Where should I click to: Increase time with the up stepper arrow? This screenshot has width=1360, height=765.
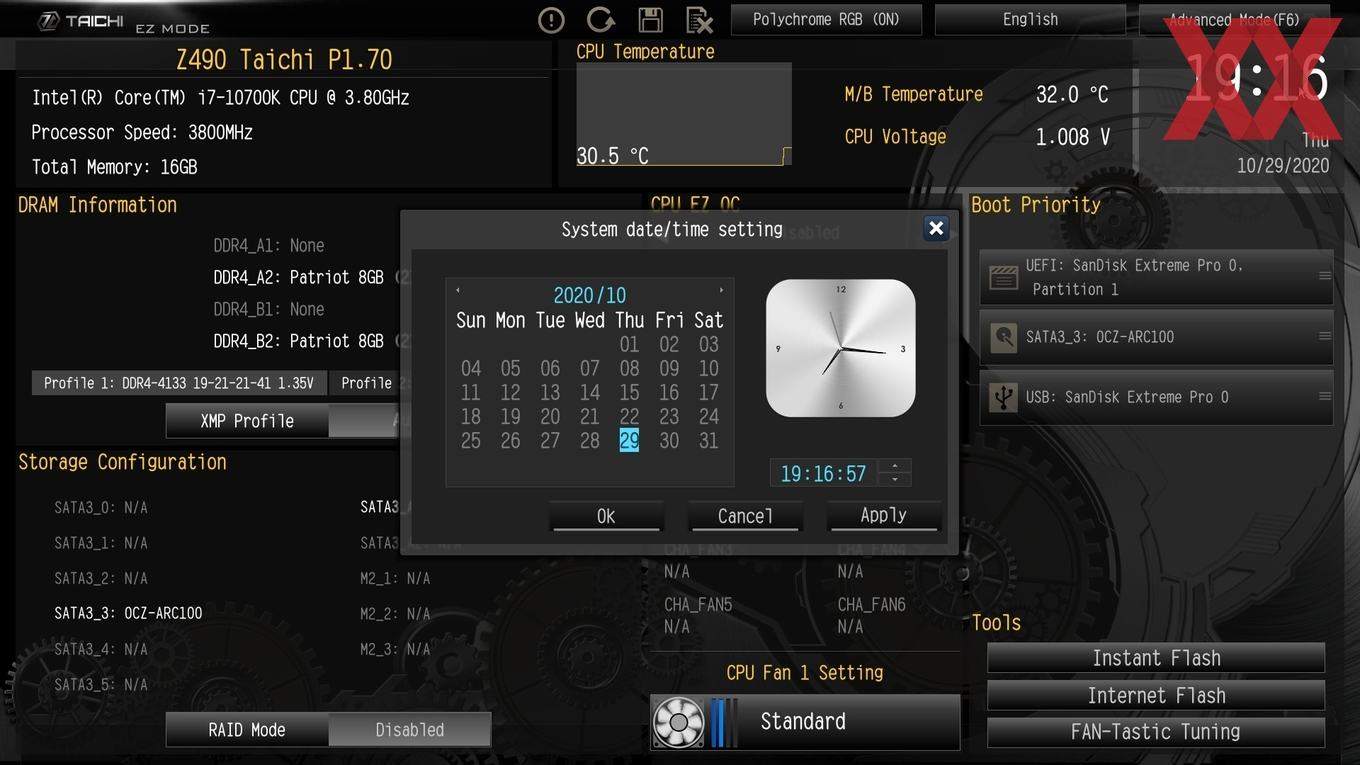pos(894,465)
